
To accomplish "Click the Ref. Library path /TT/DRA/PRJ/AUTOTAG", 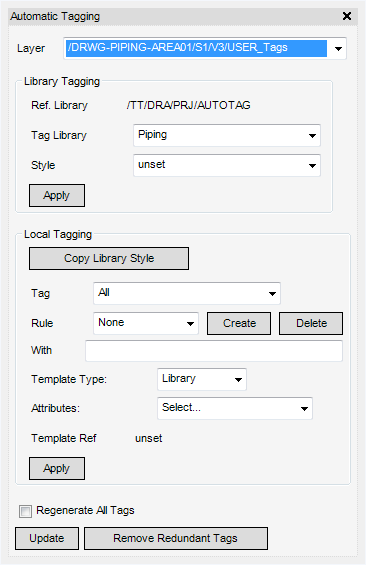I will click(x=188, y=105).
